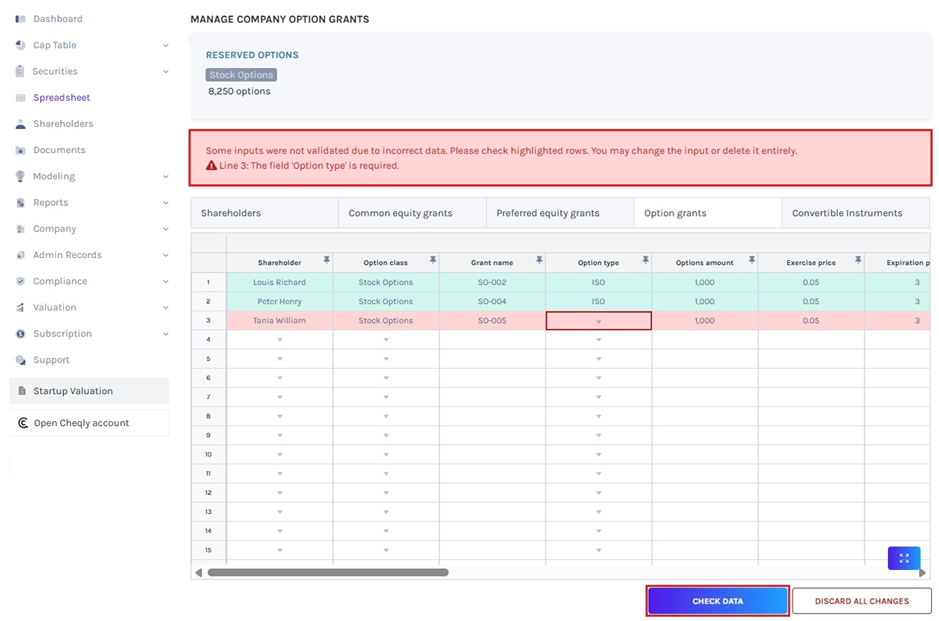Click the CHECK DATA button
The height and width of the screenshot is (621, 939).
pyautogui.click(x=717, y=600)
